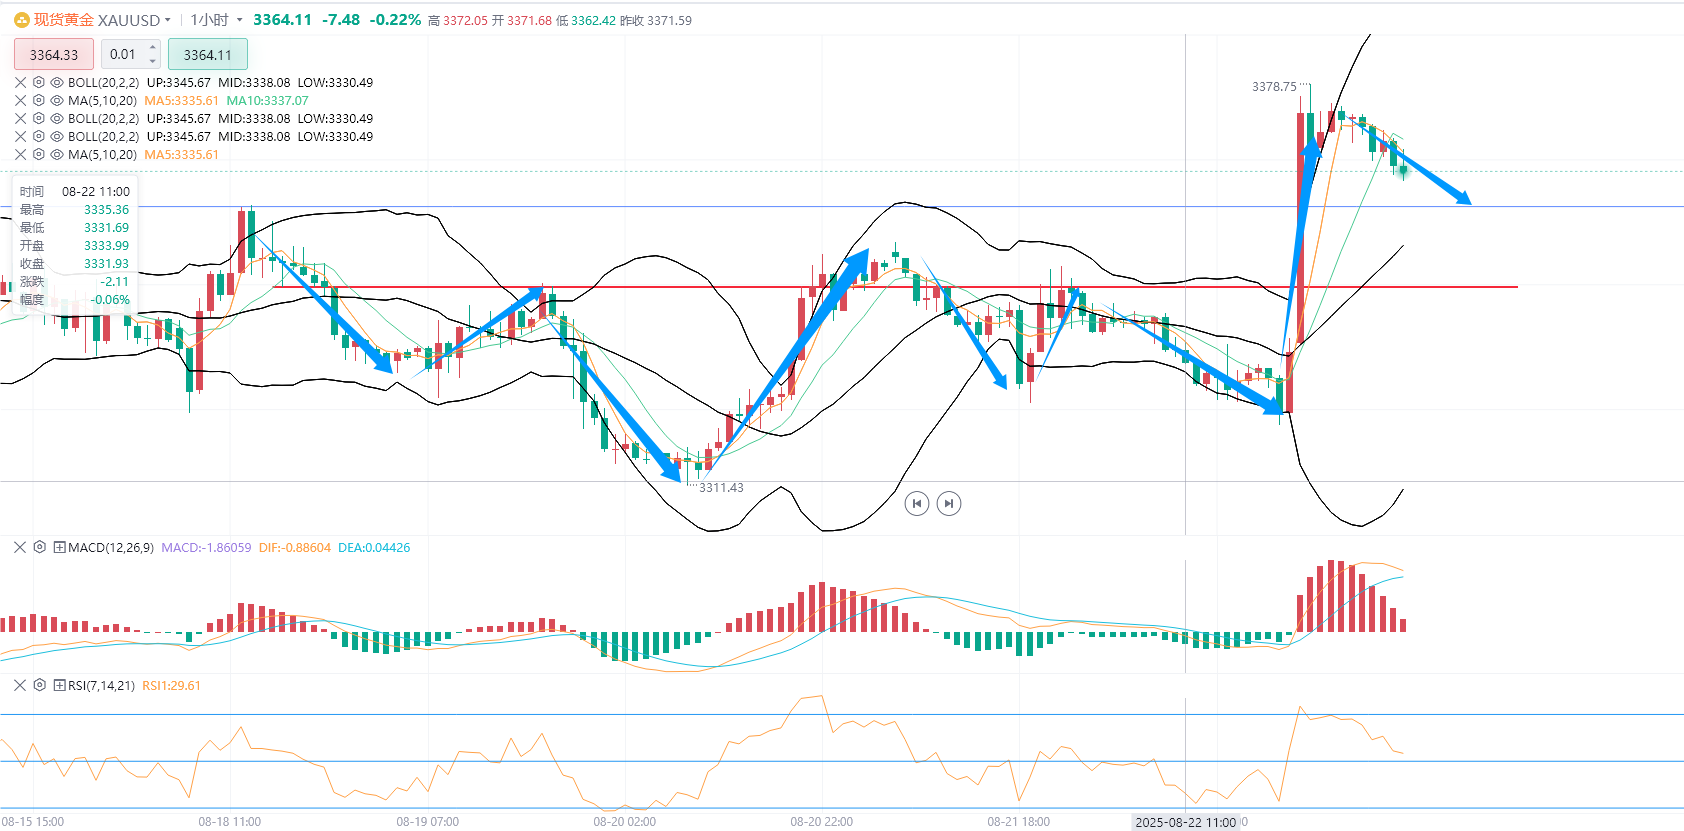Viewport: 1684px width, 831px height.
Task: Click the RSI1:29.61 value
Action: click(171, 685)
